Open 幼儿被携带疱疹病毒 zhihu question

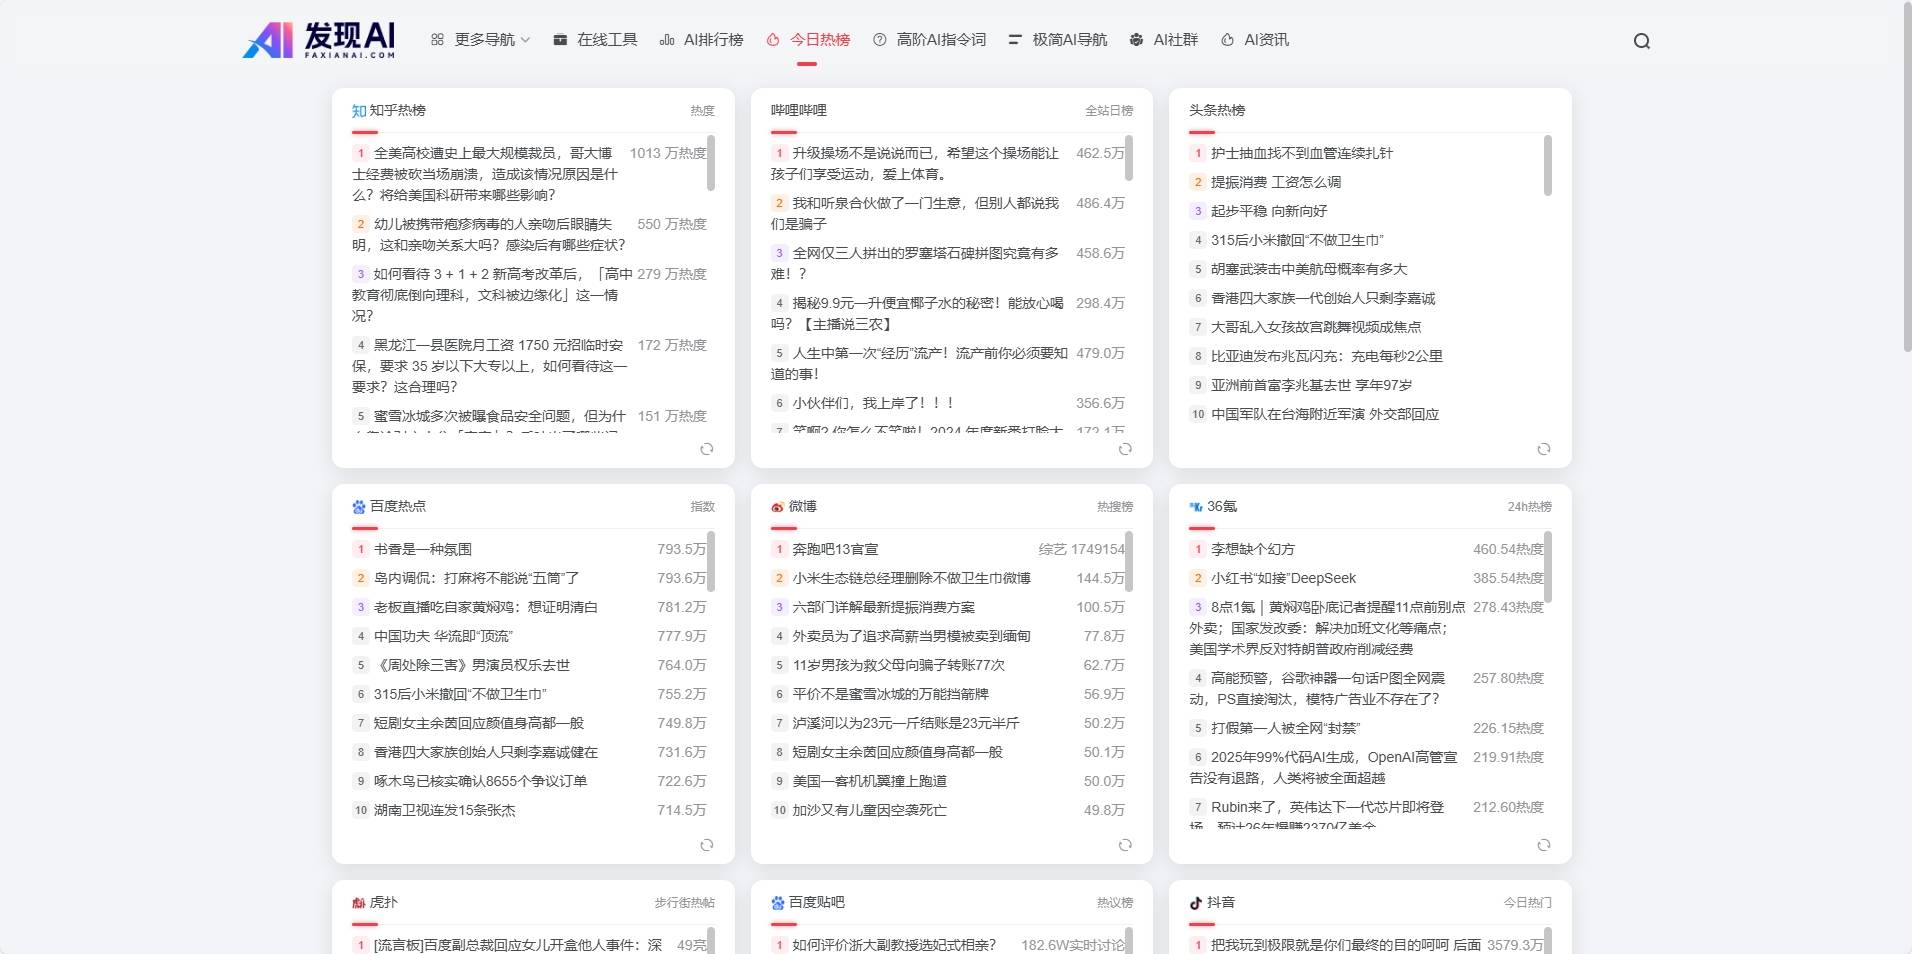(x=489, y=235)
